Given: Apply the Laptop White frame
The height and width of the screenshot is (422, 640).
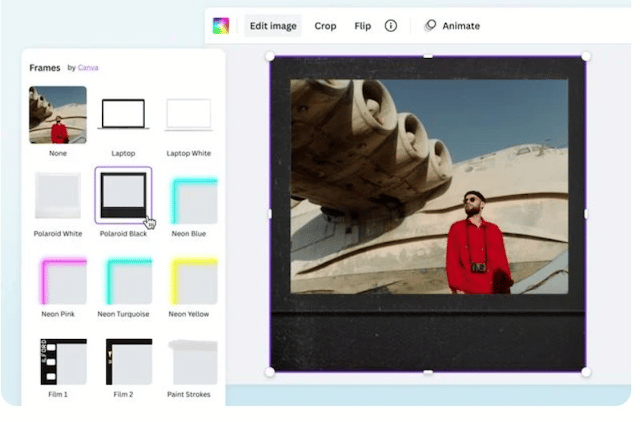Looking at the screenshot, I should 188,114.
